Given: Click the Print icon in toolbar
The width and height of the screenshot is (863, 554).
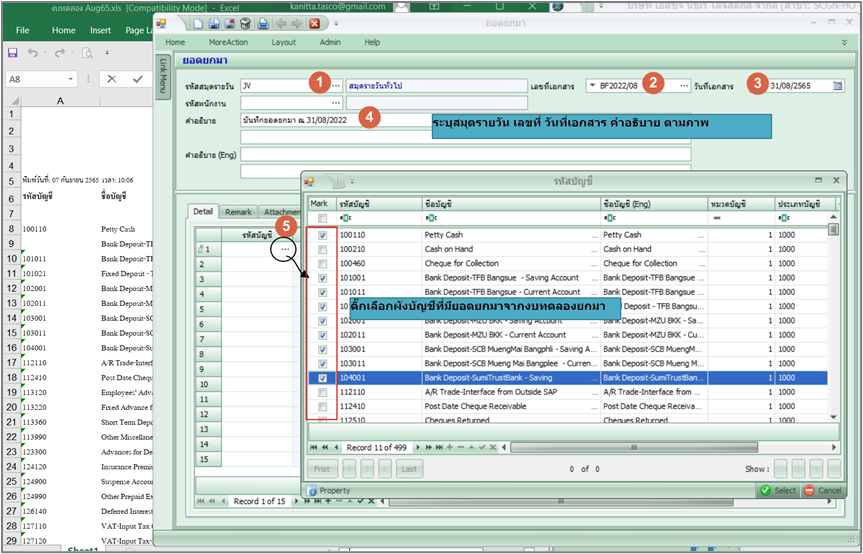Looking at the screenshot, I should click(262, 23).
